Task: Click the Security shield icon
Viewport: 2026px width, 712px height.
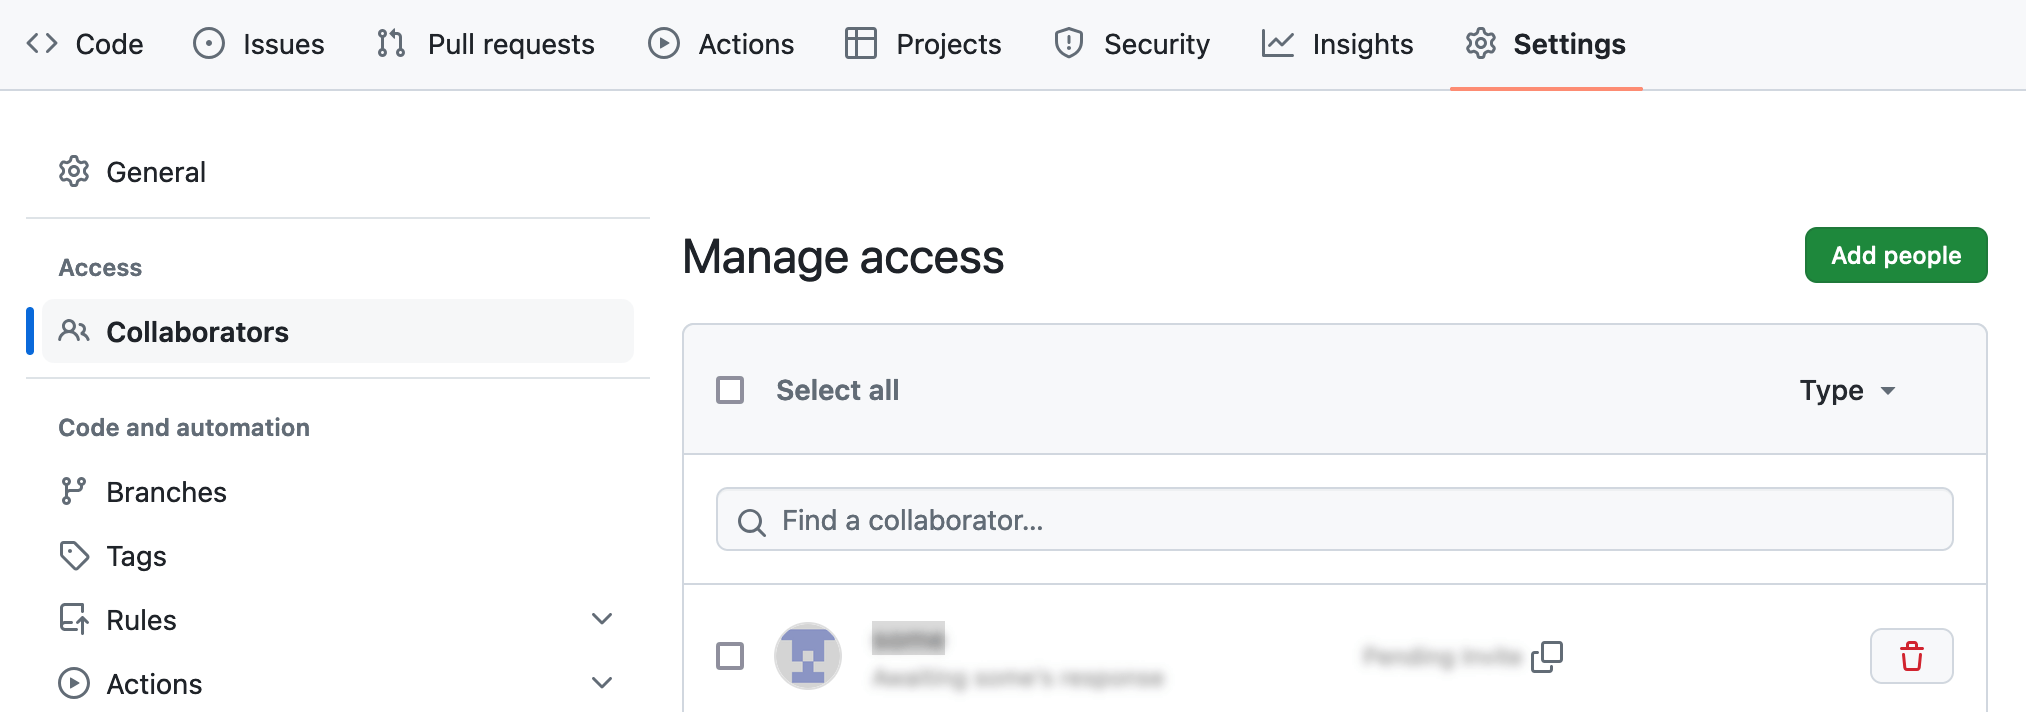Action: click(1067, 43)
